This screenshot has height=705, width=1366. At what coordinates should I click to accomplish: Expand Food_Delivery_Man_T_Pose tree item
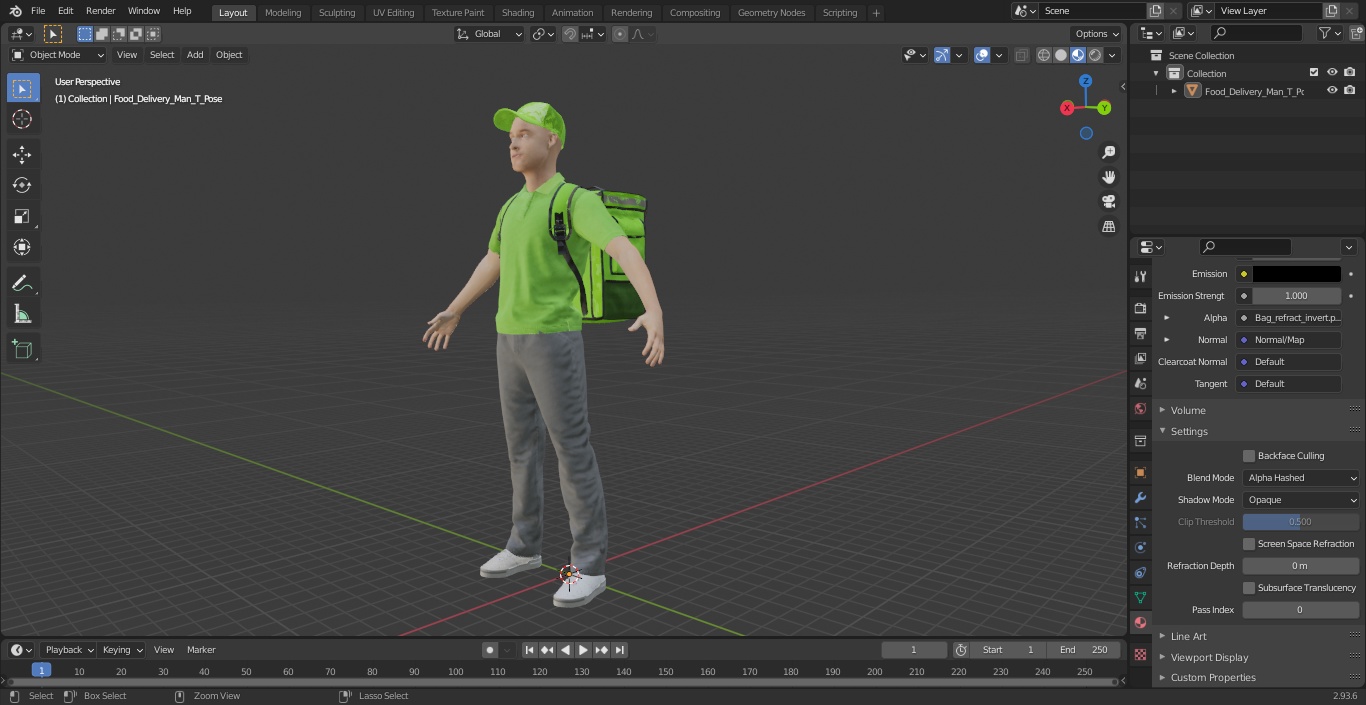click(x=1174, y=91)
